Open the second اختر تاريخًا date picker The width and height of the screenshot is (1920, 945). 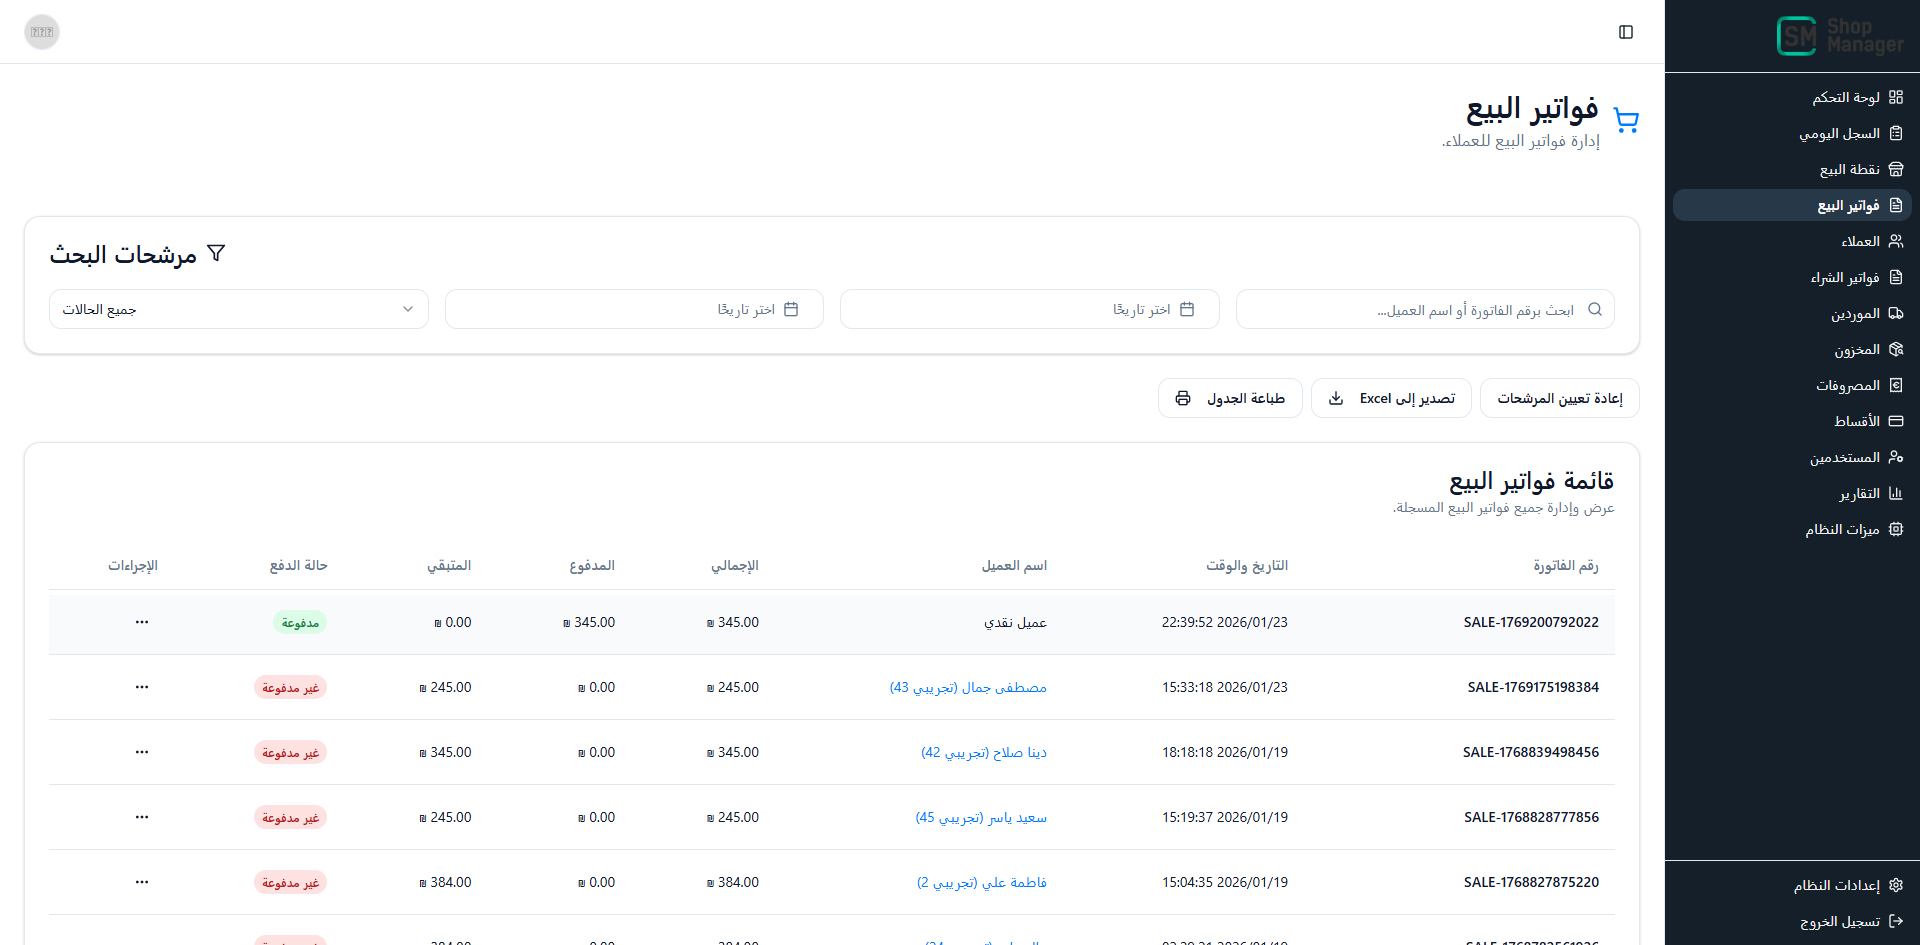634,309
